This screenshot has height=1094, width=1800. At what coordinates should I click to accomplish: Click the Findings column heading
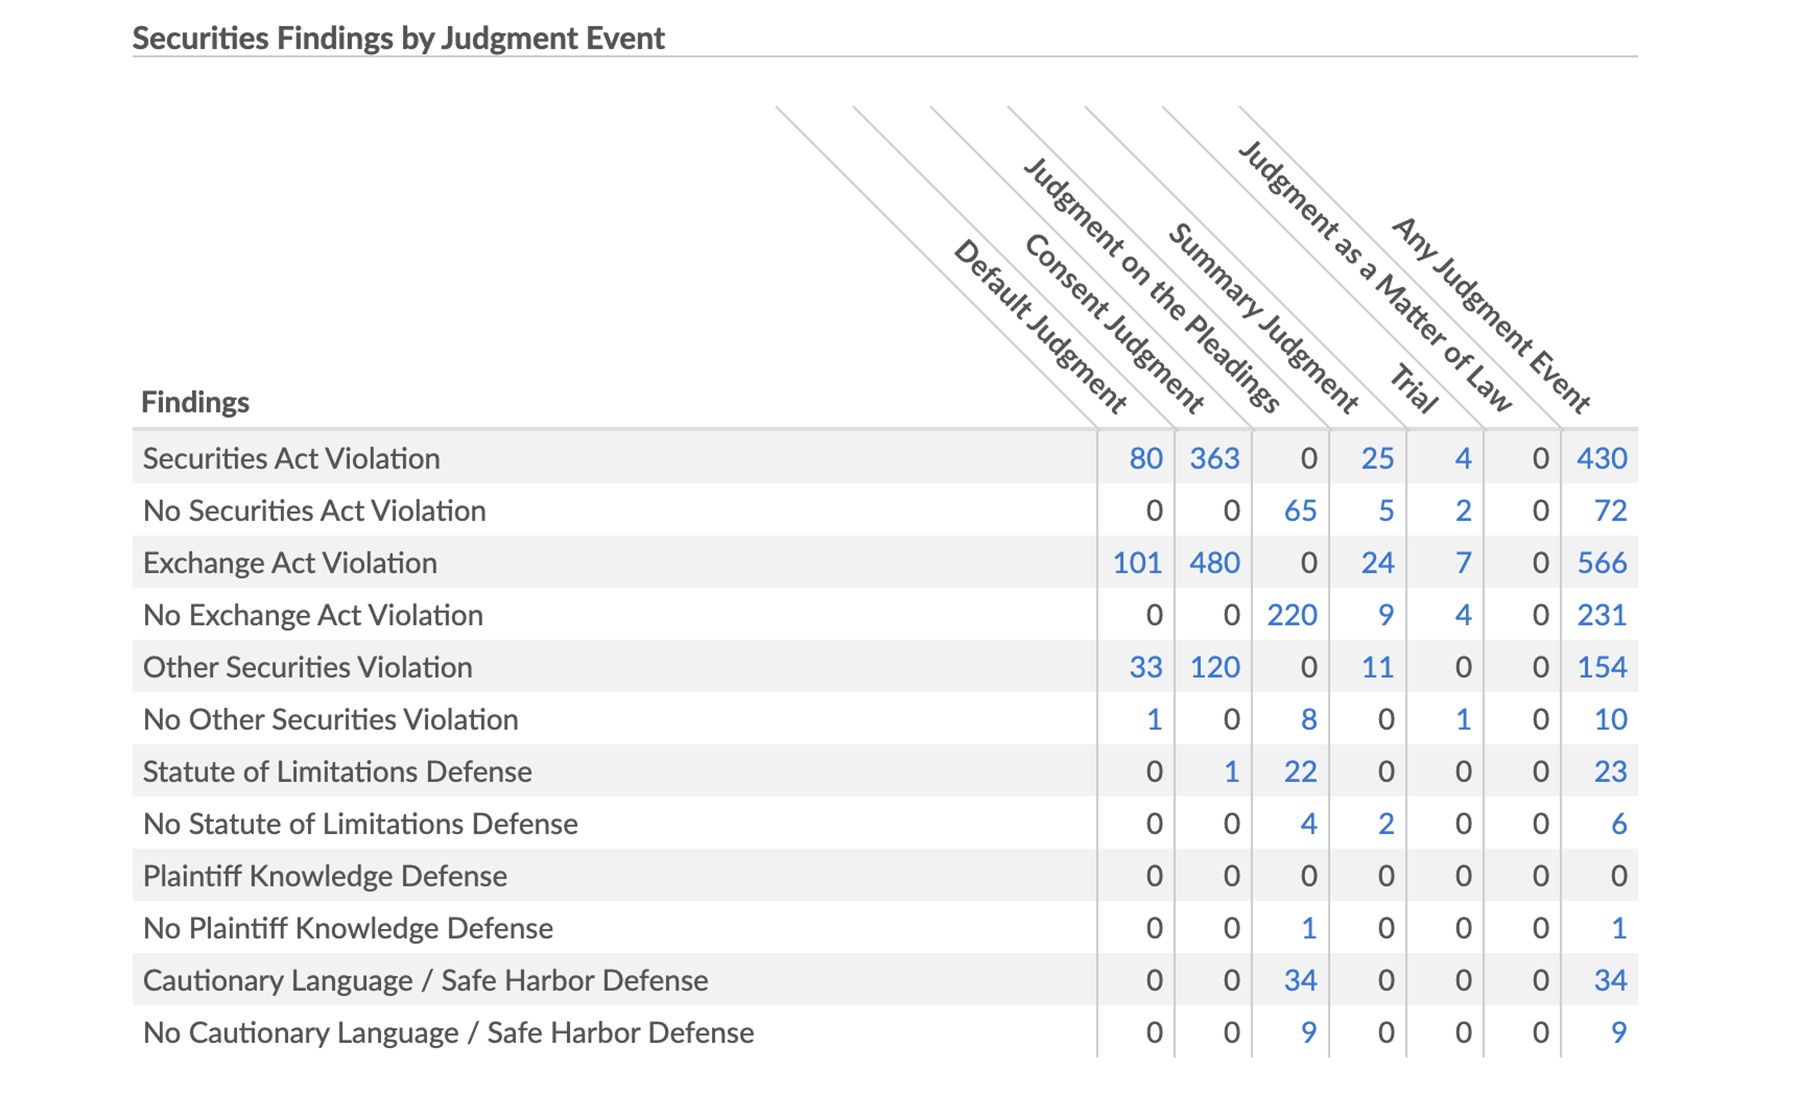click(x=195, y=402)
